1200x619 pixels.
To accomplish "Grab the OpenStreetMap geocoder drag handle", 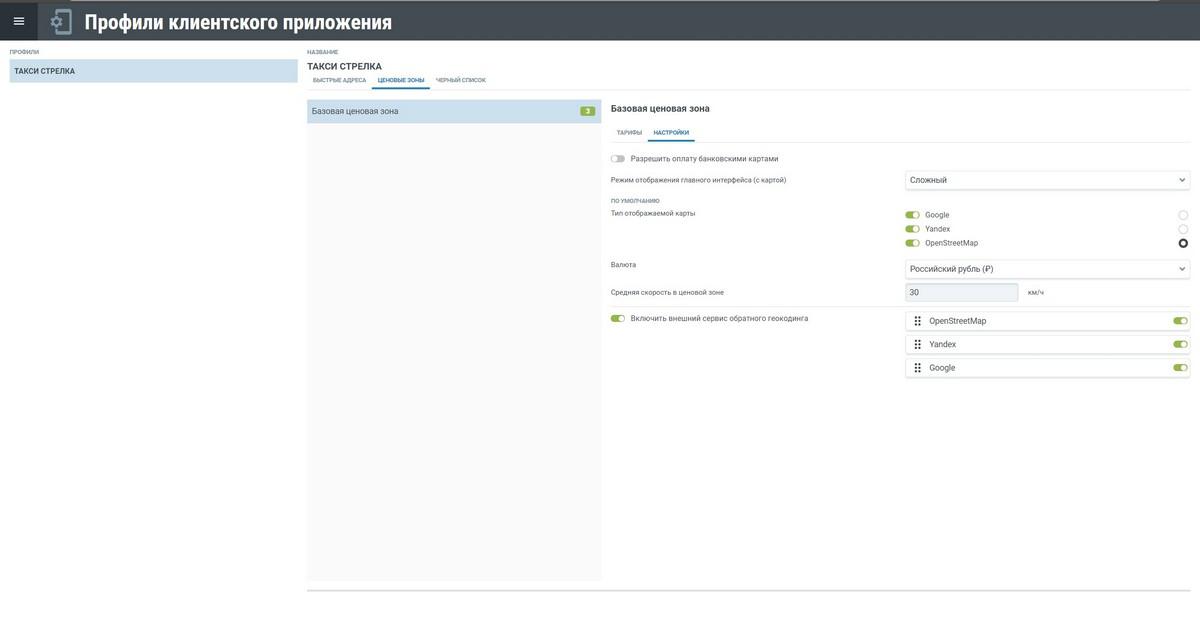I will (918, 321).
